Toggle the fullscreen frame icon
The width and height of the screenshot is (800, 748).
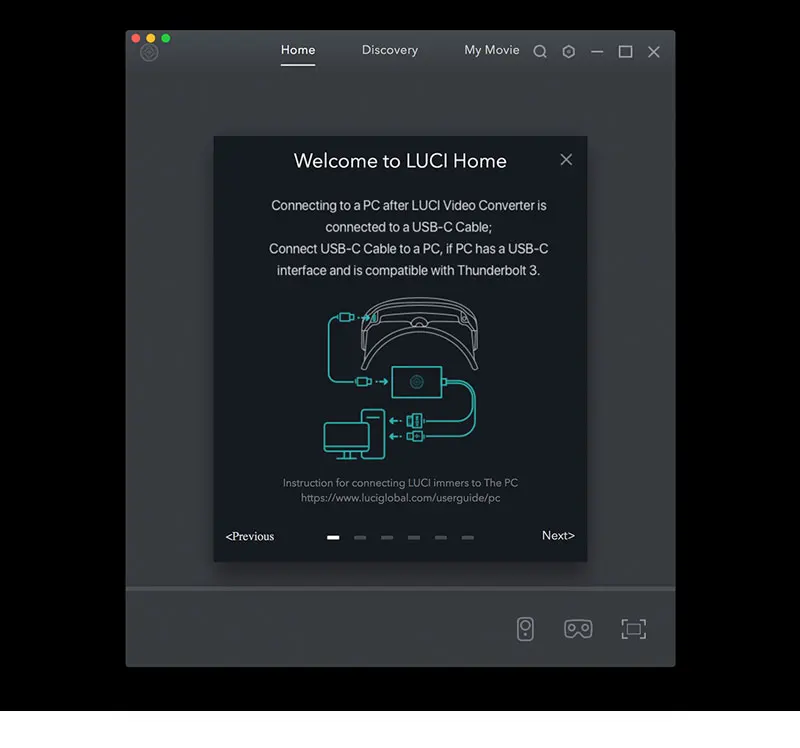pyautogui.click(x=633, y=629)
